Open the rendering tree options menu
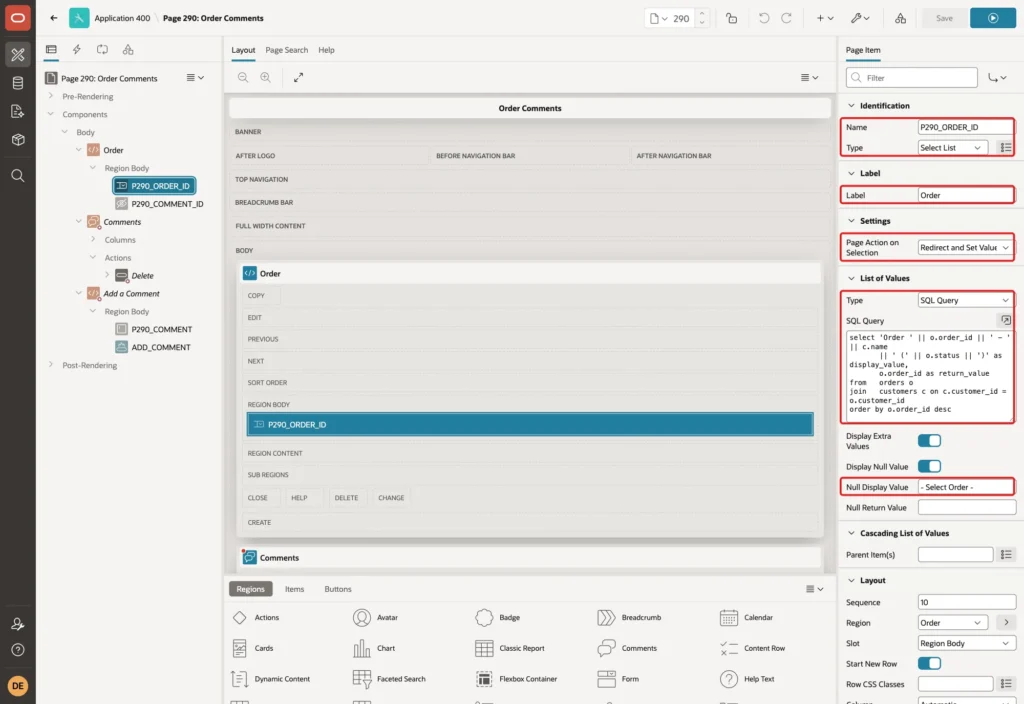Viewport: 1024px width, 704px height. click(195, 78)
